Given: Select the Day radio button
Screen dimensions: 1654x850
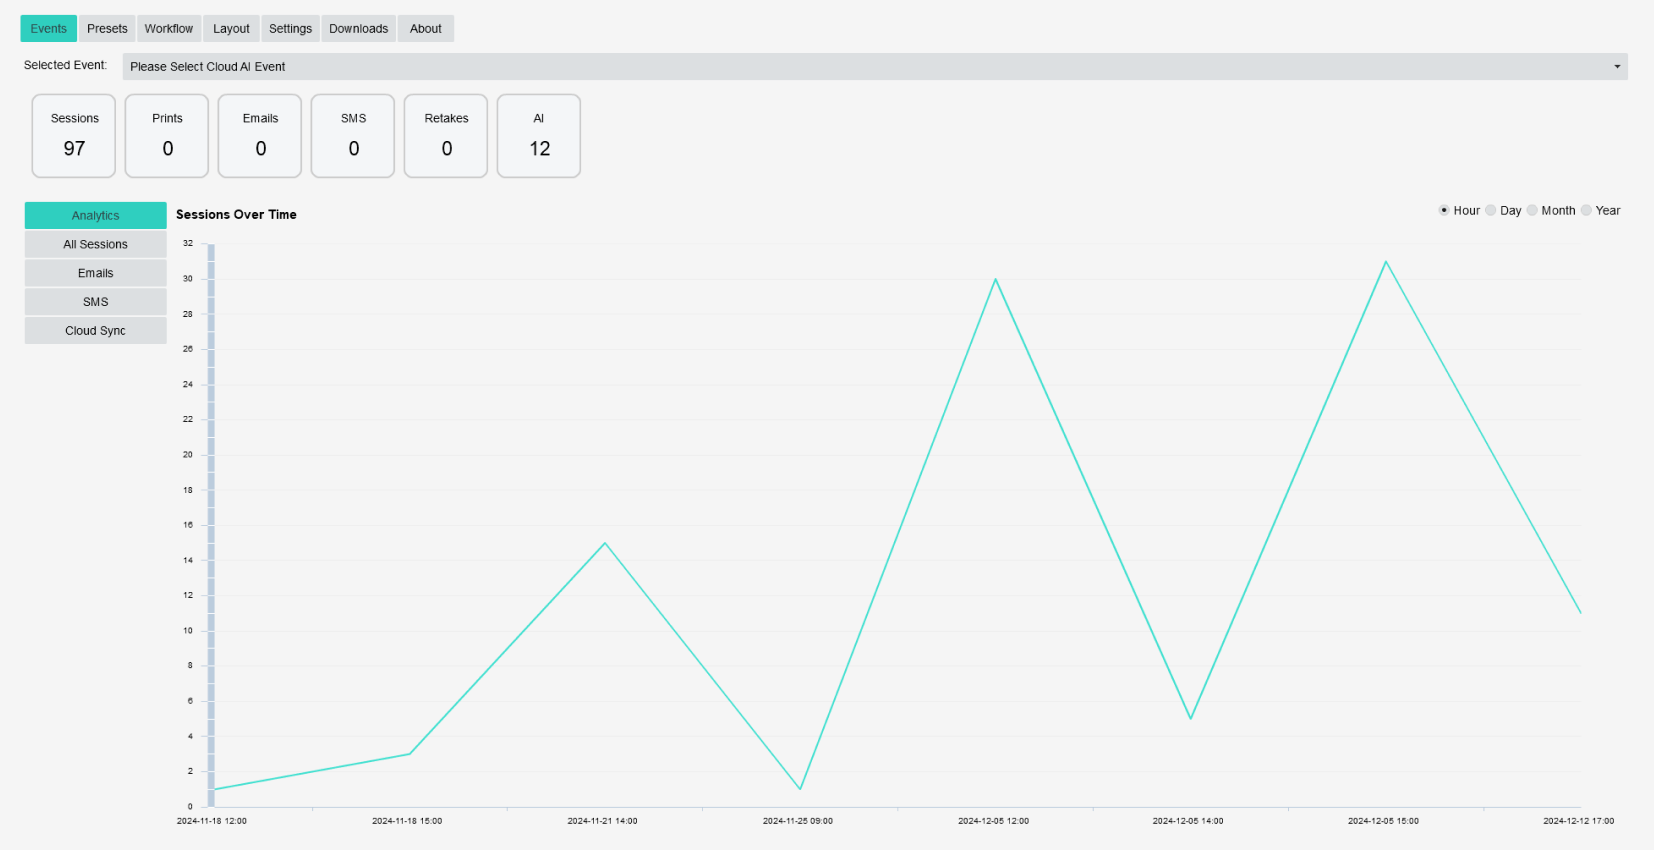Looking at the screenshot, I should click(x=1491, y=211).
